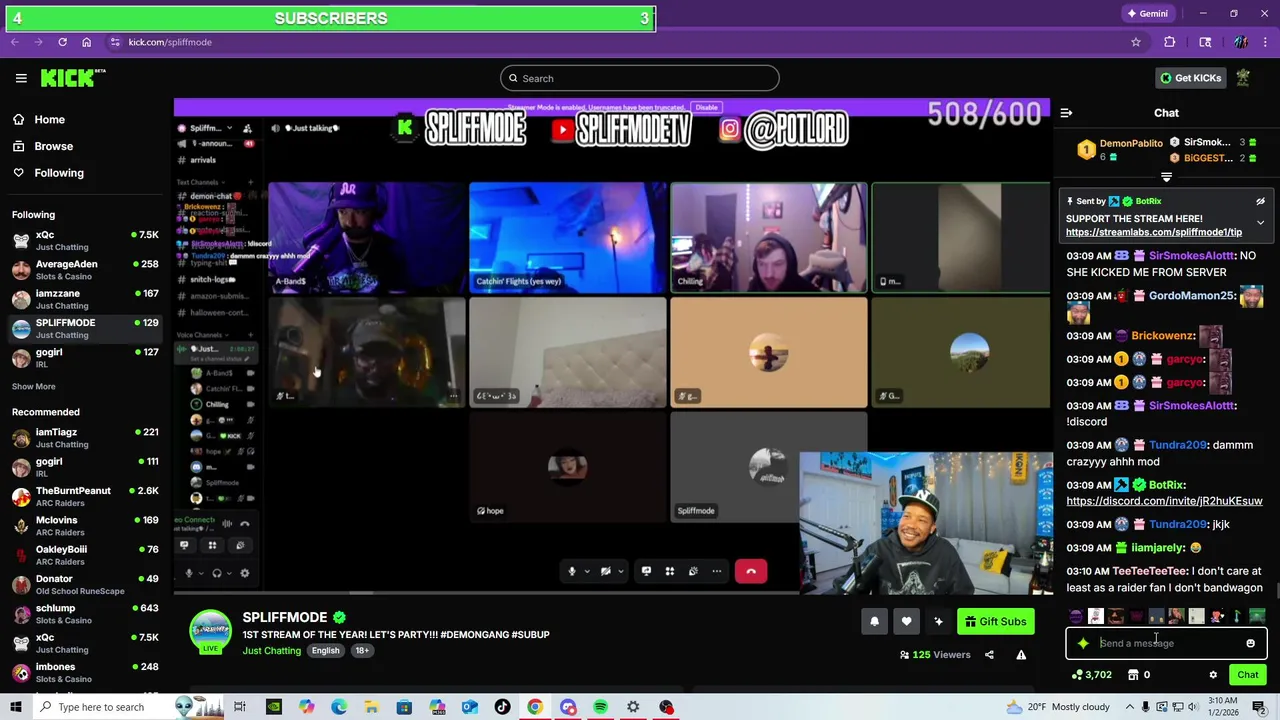Open iamTiagz recommended channel
Screen dimensions: 1280x720
(85, 438)
